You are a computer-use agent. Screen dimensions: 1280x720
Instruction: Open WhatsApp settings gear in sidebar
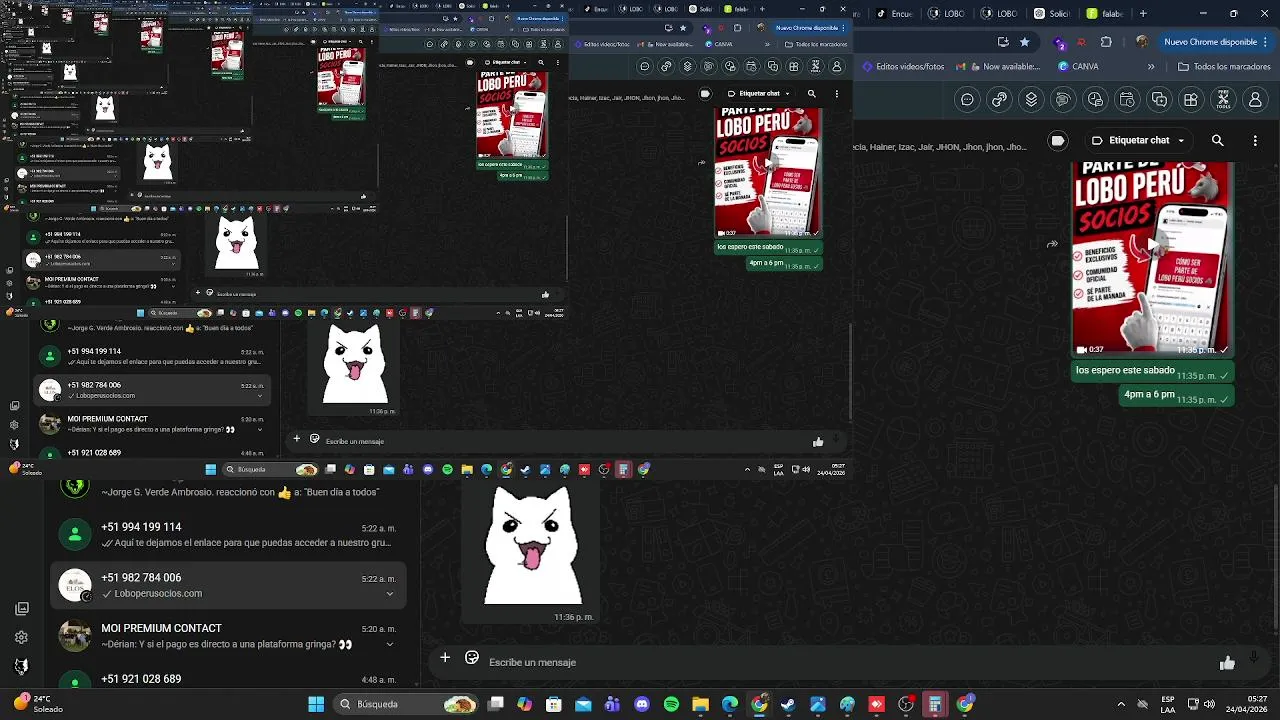tap(22, 637)
